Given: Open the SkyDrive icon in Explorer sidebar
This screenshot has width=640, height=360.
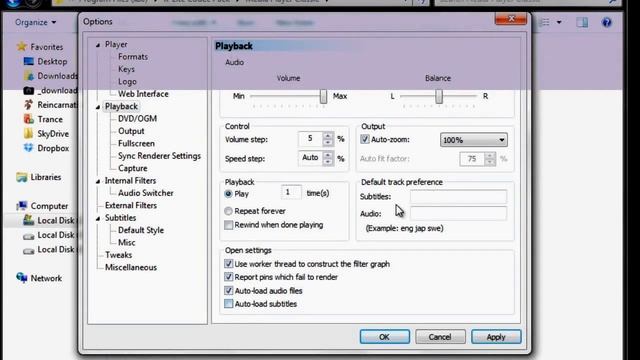Looking at the screenshot, I should click(29, 133).
